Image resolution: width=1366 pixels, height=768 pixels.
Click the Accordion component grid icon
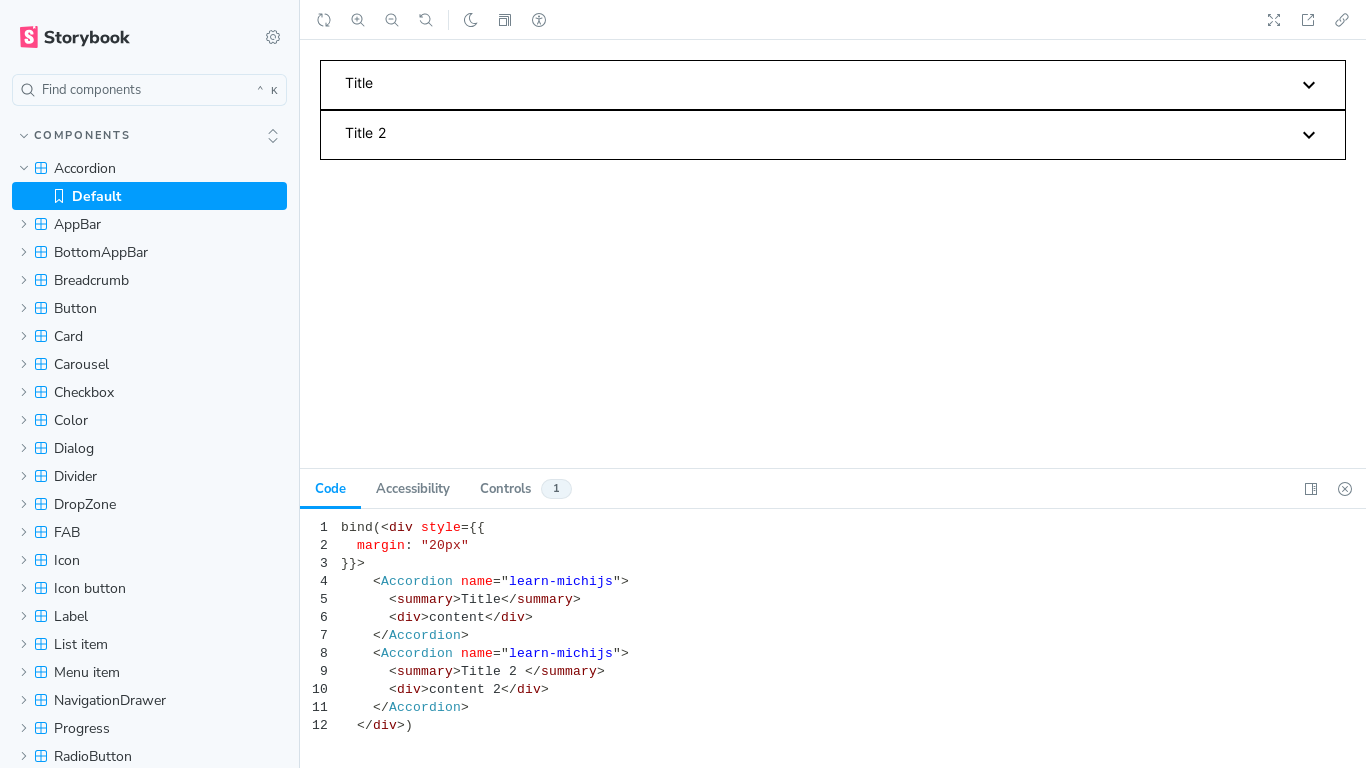[x=41, y=168]
